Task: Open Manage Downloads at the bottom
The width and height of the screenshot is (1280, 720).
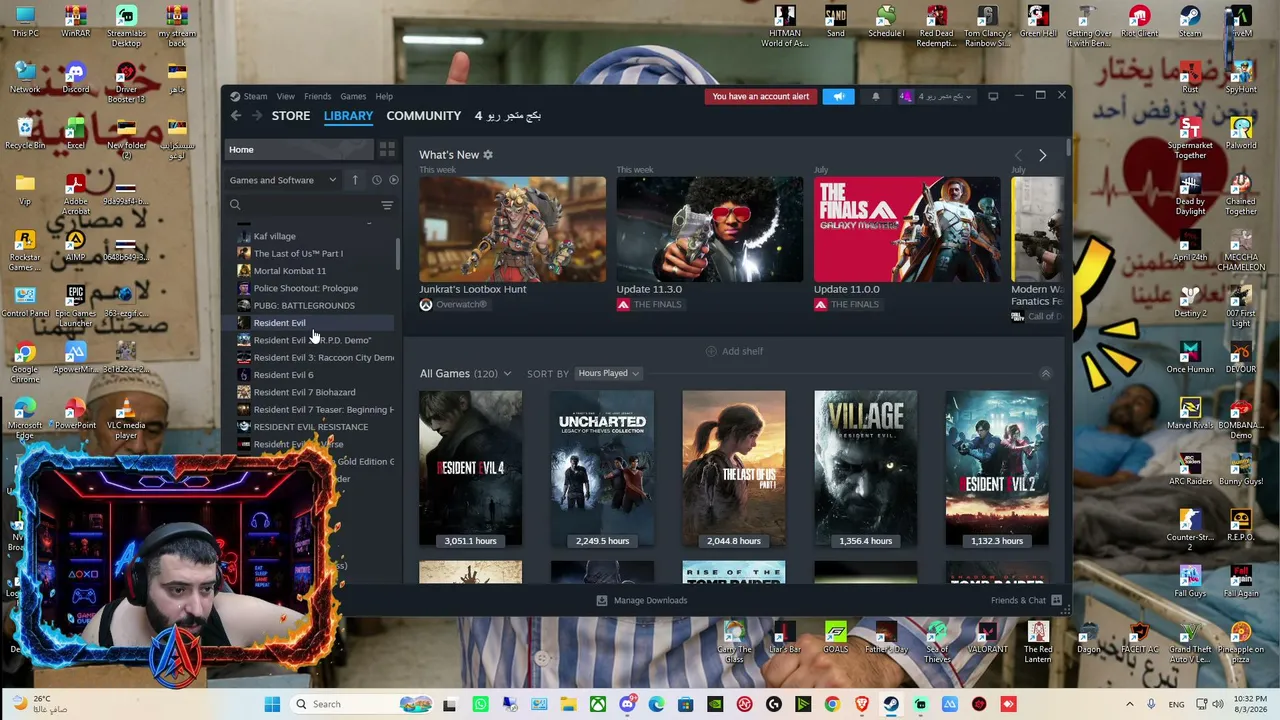Action: point(641,600)
